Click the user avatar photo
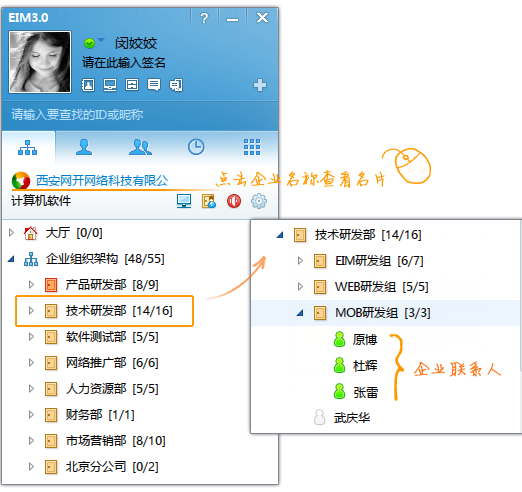This screenshot has width=522, height=492. [x=40, y=62]
